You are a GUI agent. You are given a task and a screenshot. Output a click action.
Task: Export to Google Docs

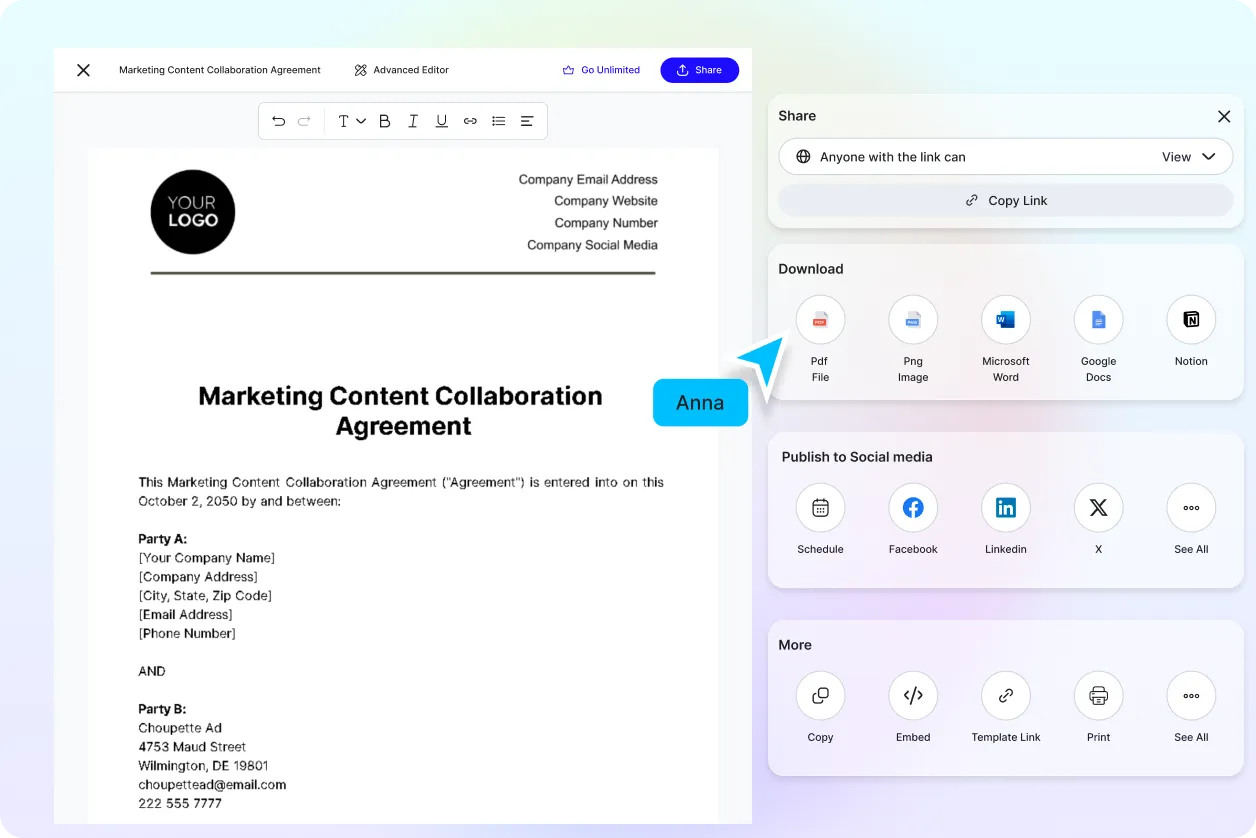(x=1098, y=320)
